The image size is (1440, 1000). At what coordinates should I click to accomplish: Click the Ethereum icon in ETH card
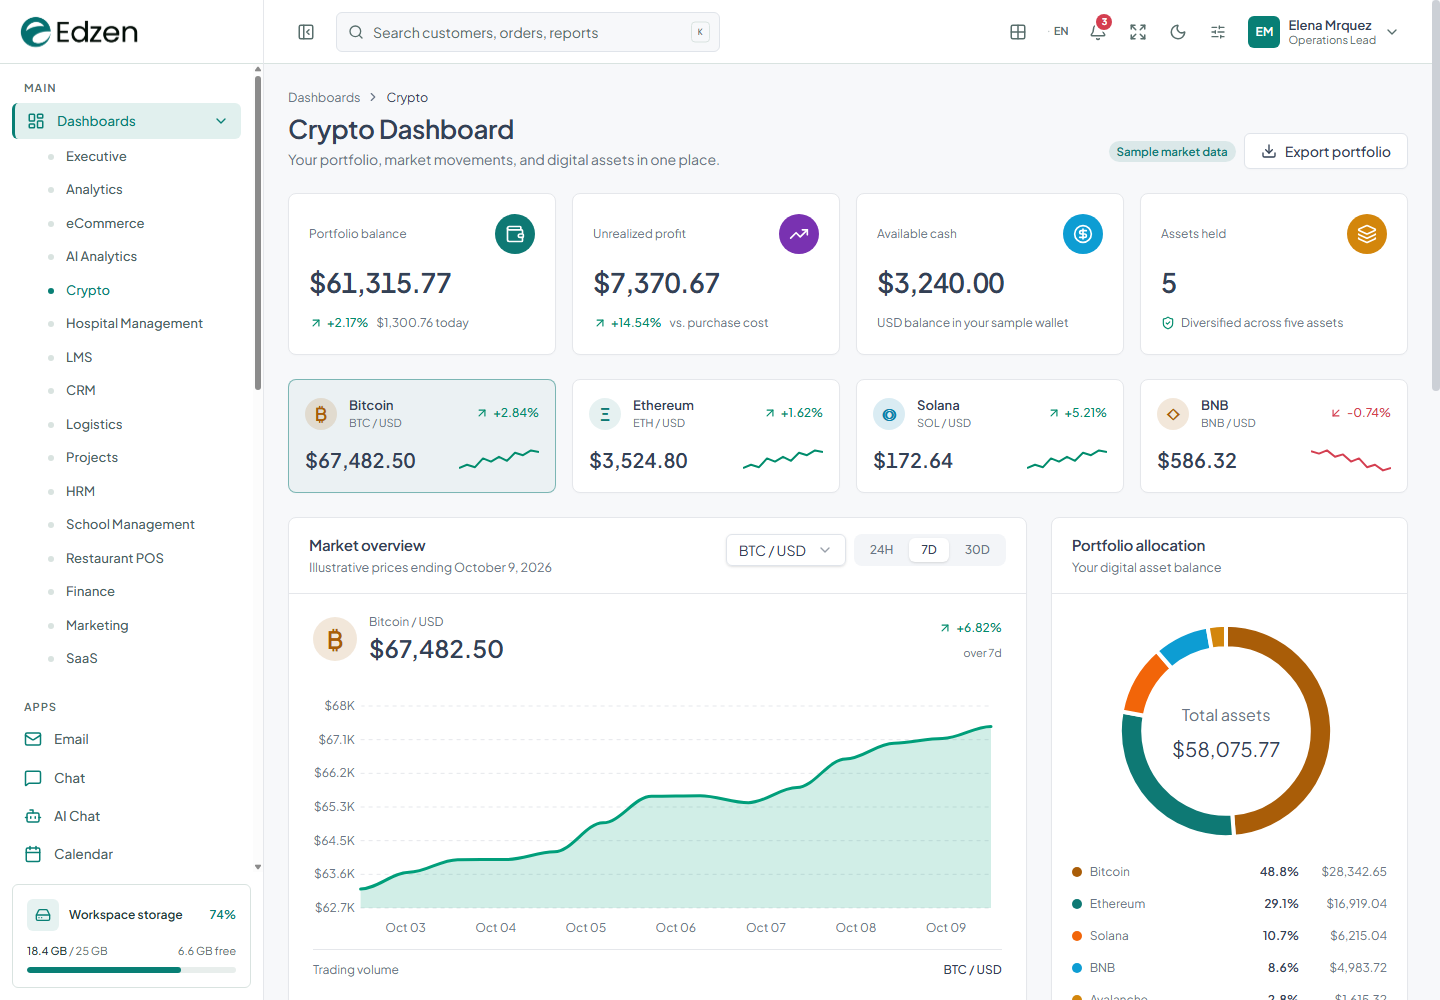point(605,414)
